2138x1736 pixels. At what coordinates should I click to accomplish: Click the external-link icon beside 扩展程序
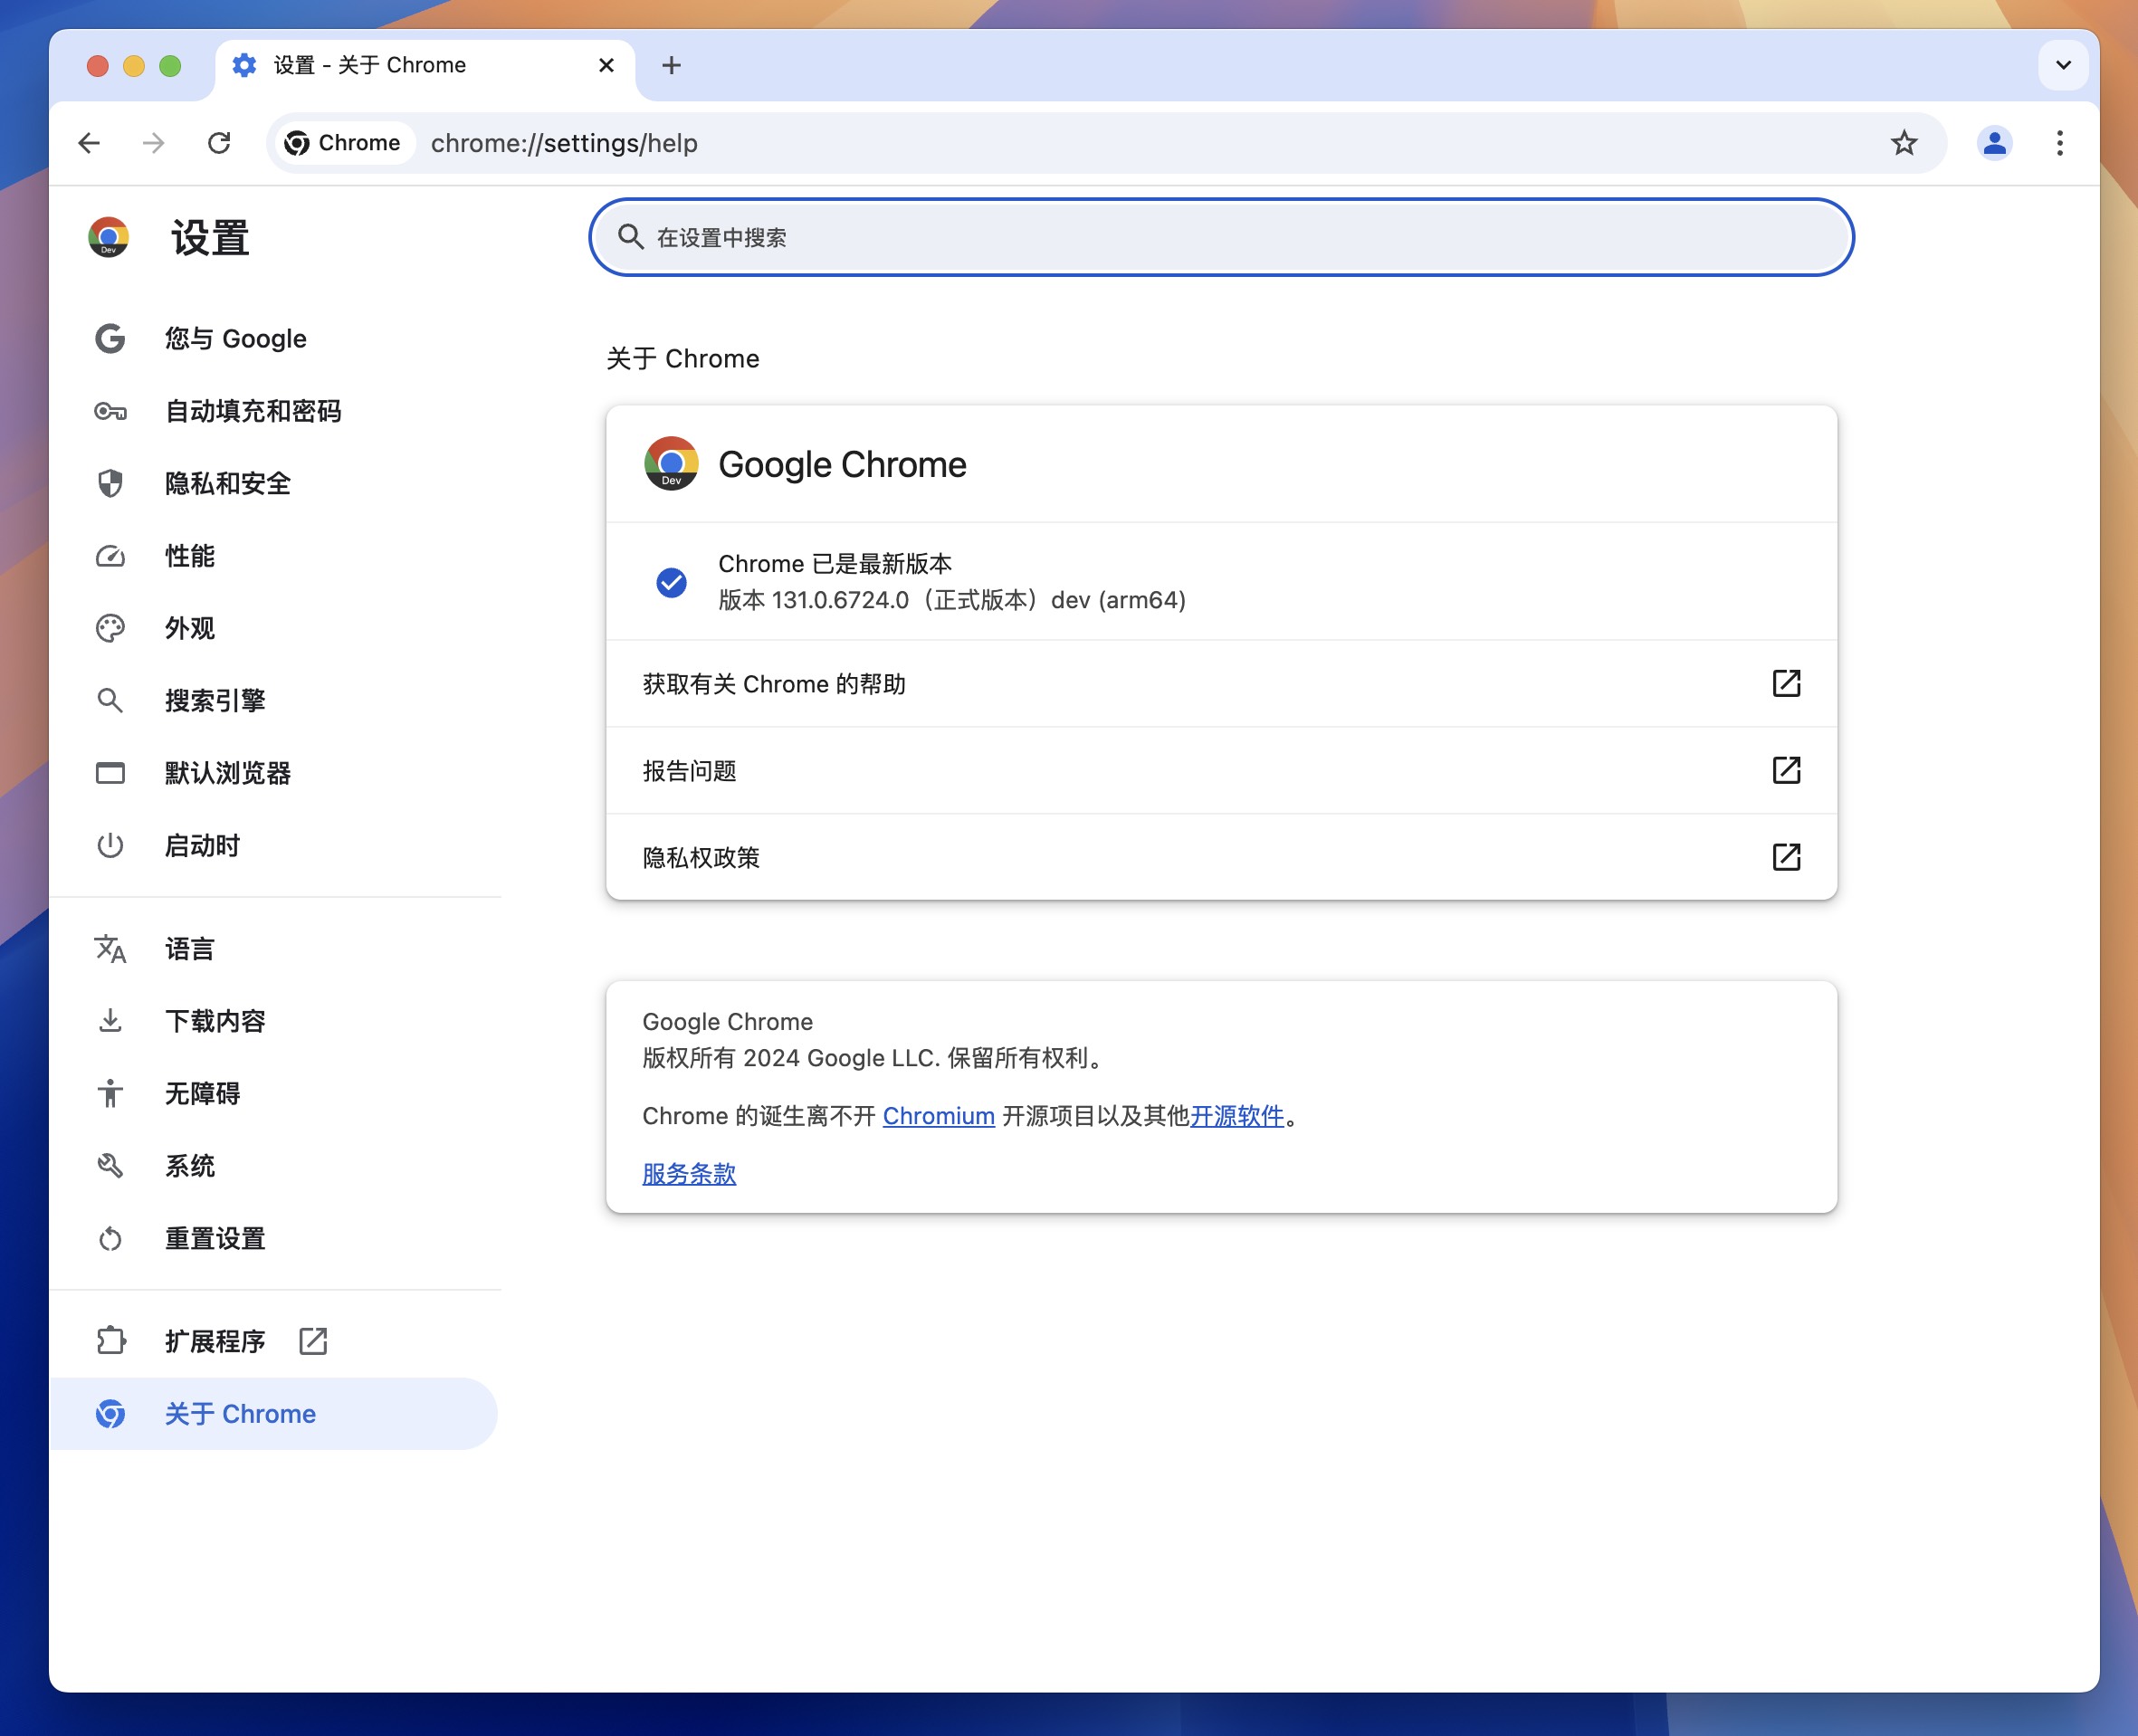(313, 1341)
